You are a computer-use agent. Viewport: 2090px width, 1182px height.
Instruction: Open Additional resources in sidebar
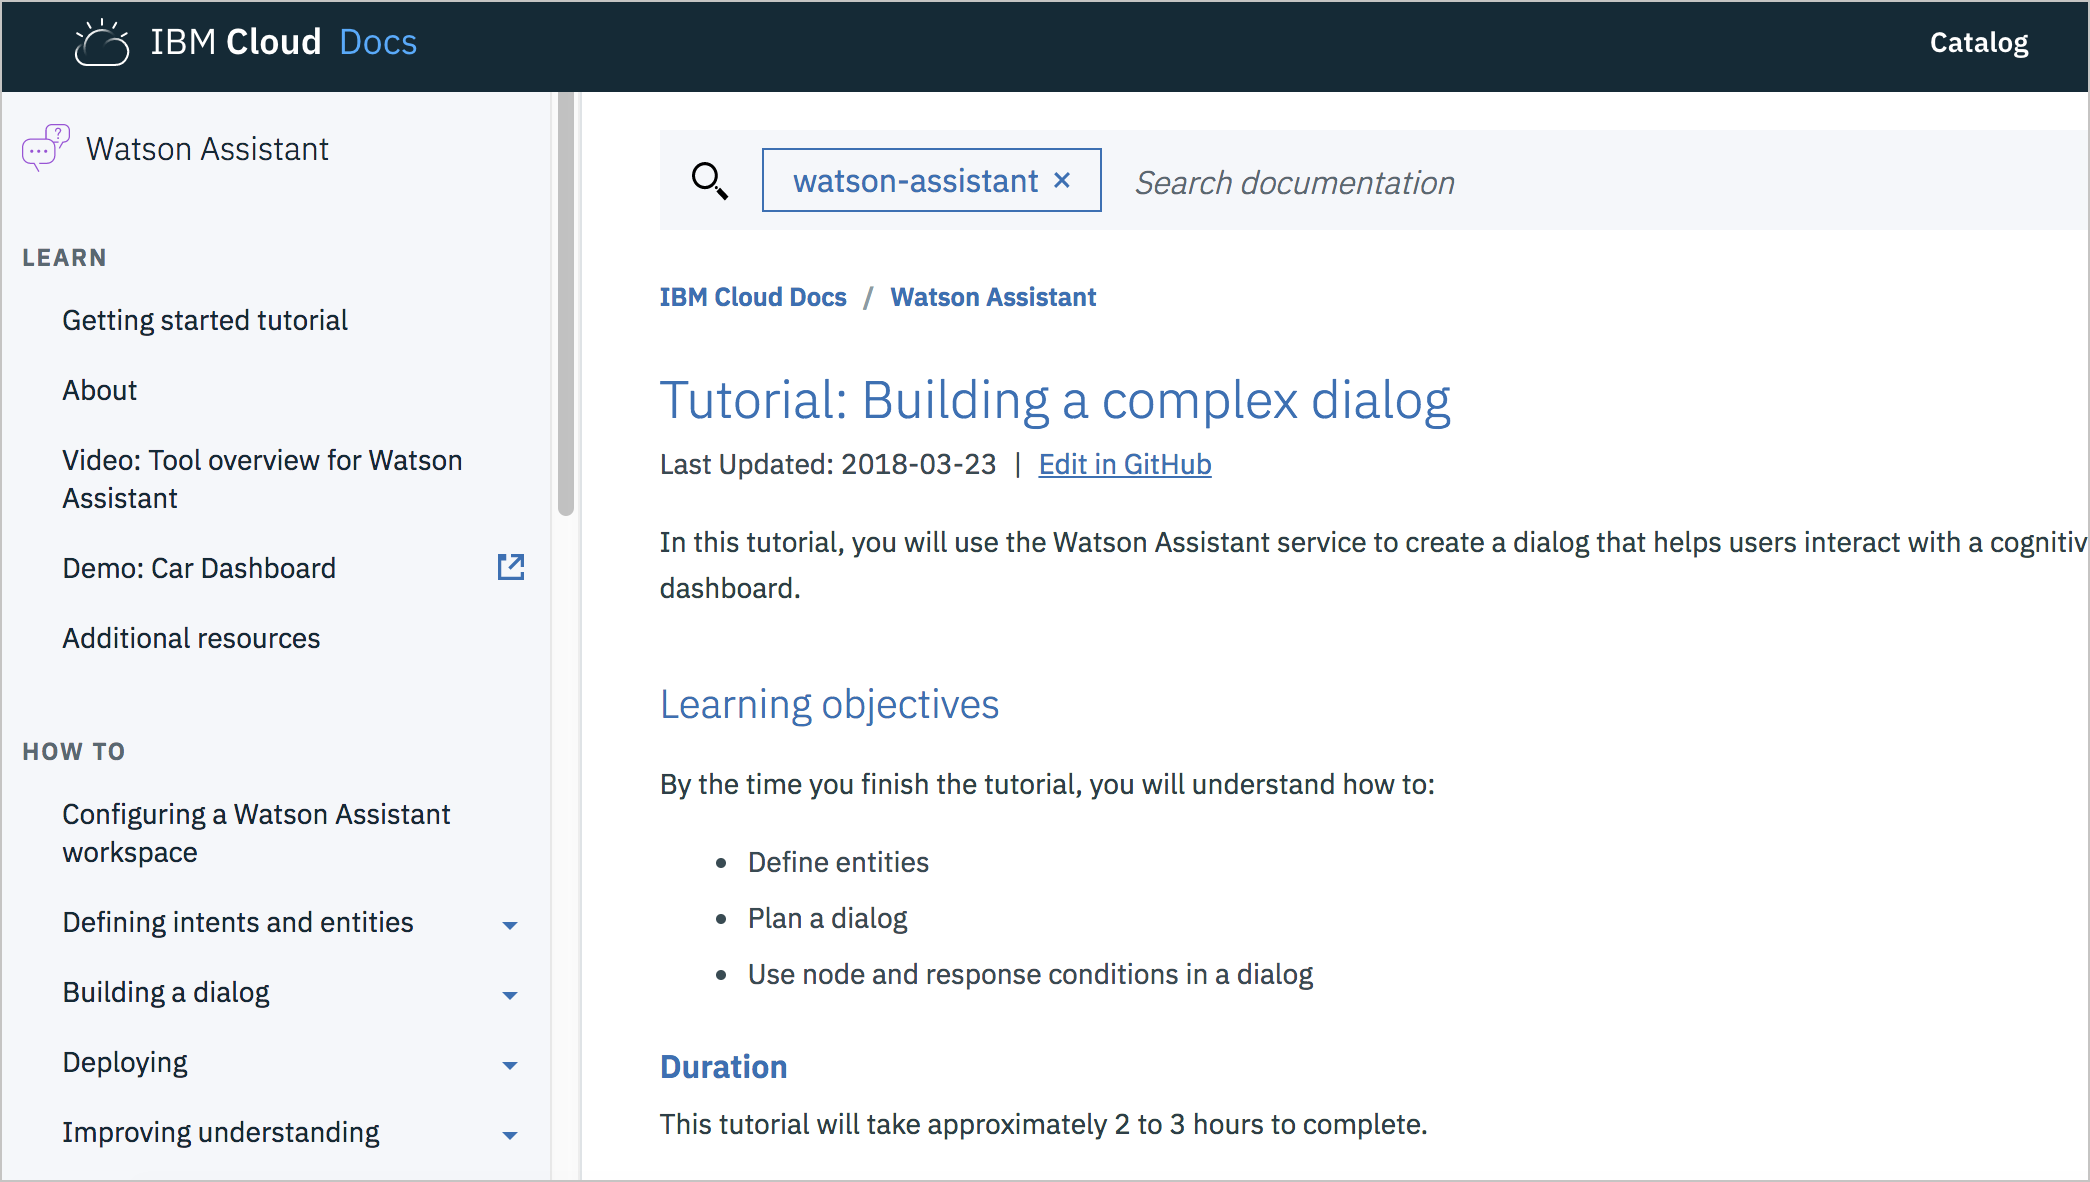(191, 638)
